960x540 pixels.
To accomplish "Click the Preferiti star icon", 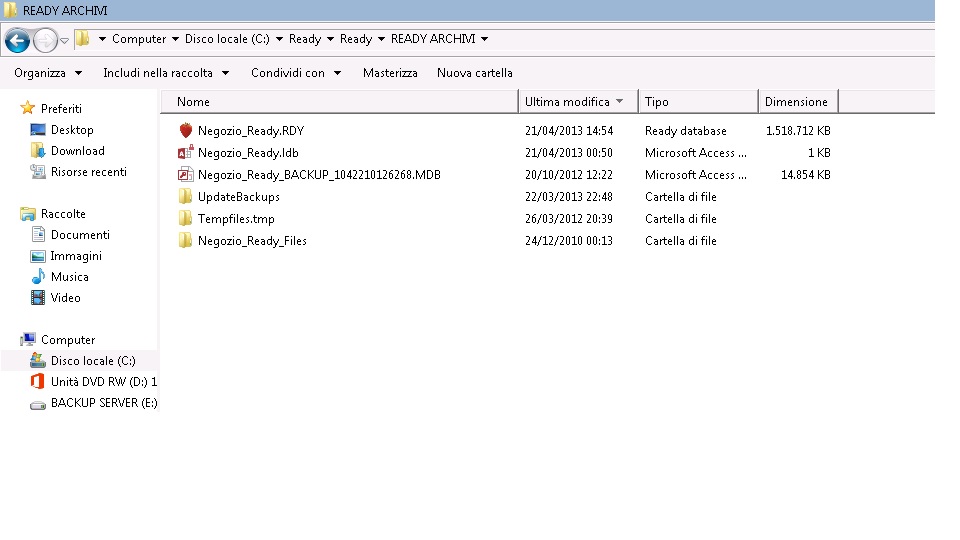I will pyautogui.click(x=28, y=108).
